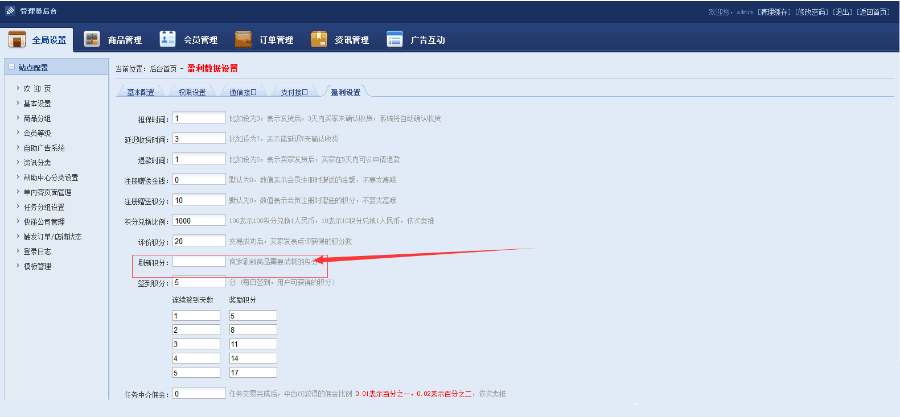This screenshot has width=900, height=417.
Task: Collapse the 站点配置 sidebar section
Action: click(x=11, y=67)
